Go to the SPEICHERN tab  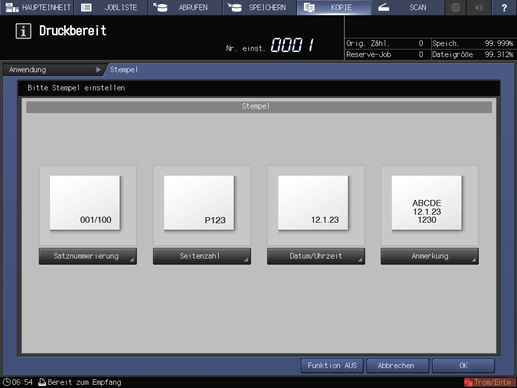(x=259, y=7)
